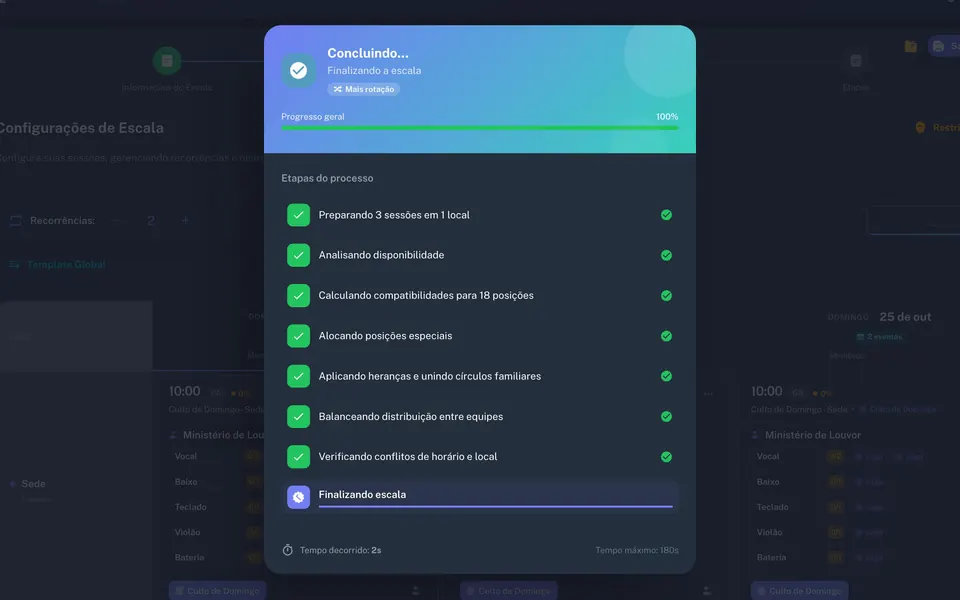Select the Sede location in the background sidebar
Viewport: 960px width, 600px height.
pos(33,484)
